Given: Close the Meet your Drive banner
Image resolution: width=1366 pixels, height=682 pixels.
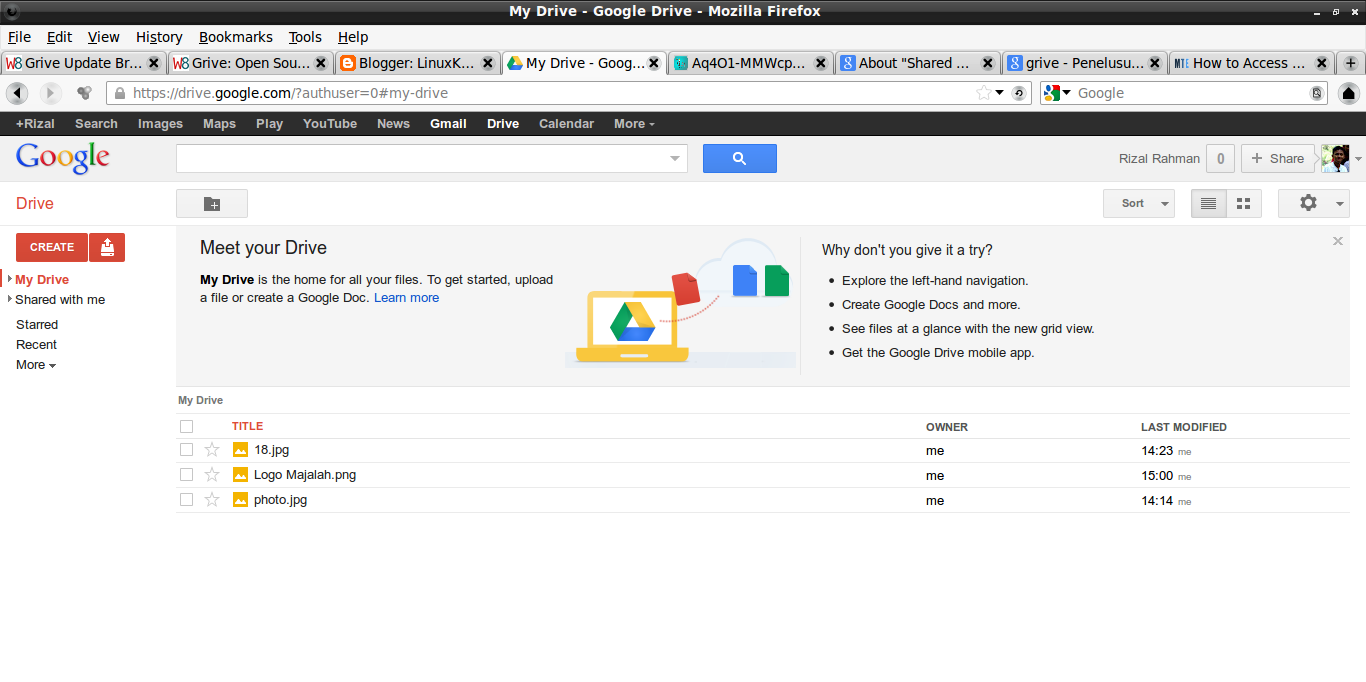Looking at the screenshot, I should (x=1338, y=241).
